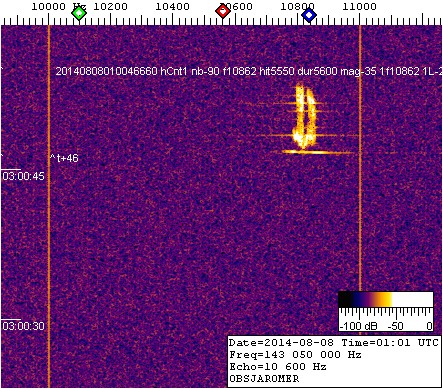This screenshot has width=443, height=389.
Task: Click the 10400 frequency scale label
Action: click(173, 6)
